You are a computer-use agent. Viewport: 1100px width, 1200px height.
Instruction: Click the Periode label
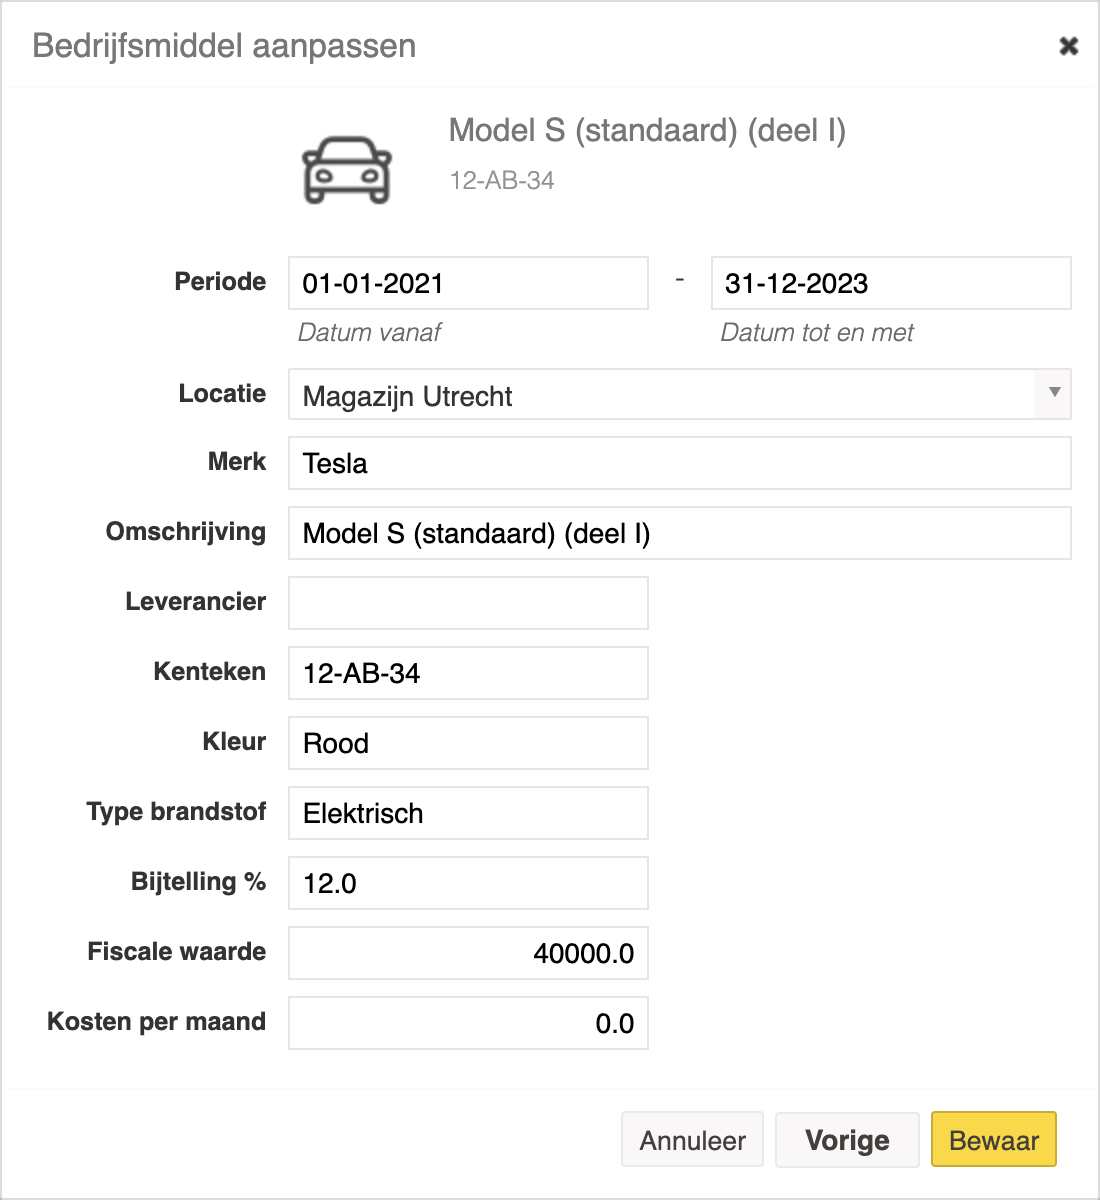coord(220,282)
